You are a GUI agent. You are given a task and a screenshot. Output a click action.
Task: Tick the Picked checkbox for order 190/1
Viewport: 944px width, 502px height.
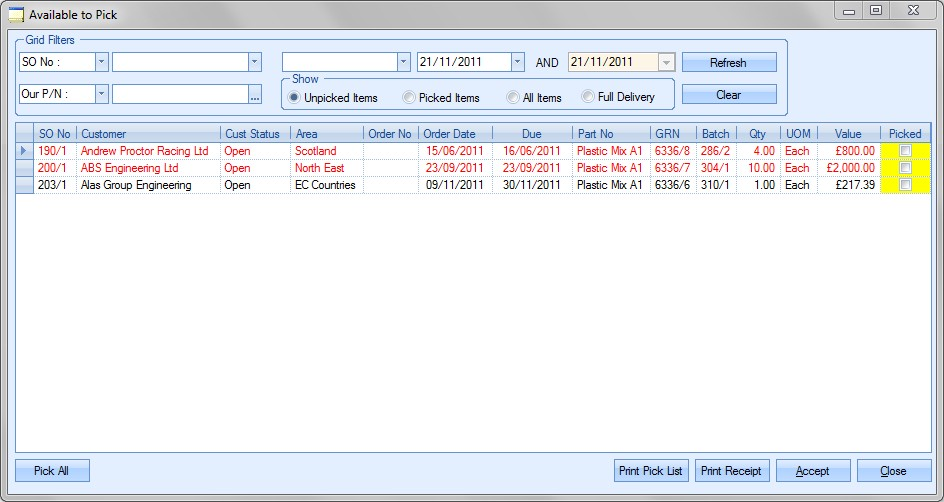(x=905, y=151)
